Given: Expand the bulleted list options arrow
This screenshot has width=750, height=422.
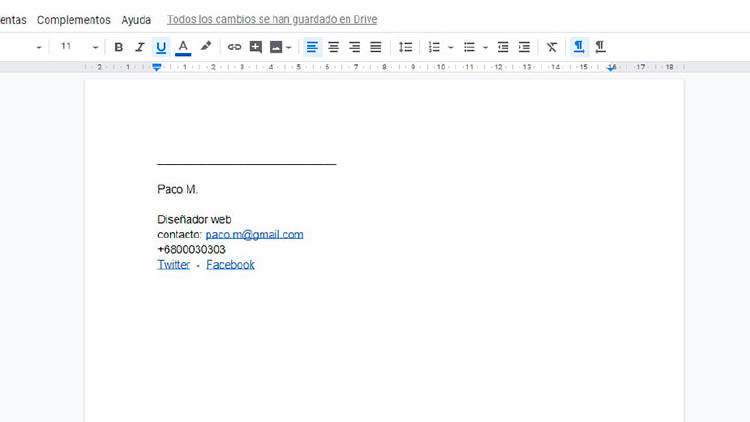Looking at the screenshot, I should pos(486,47).
